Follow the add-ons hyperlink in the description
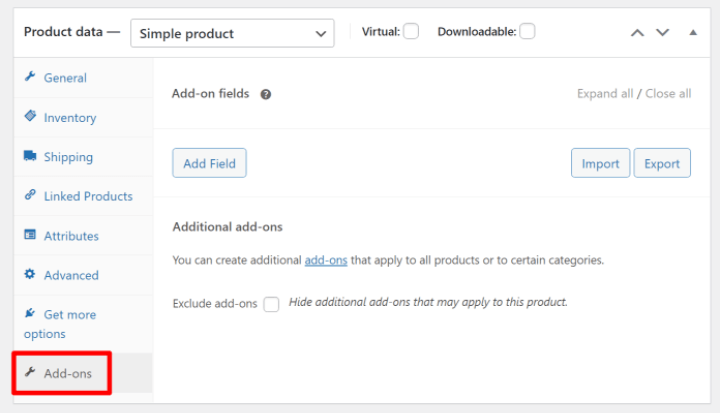Image resolution: width=720 pixels, height=413 pixels. 326,260
